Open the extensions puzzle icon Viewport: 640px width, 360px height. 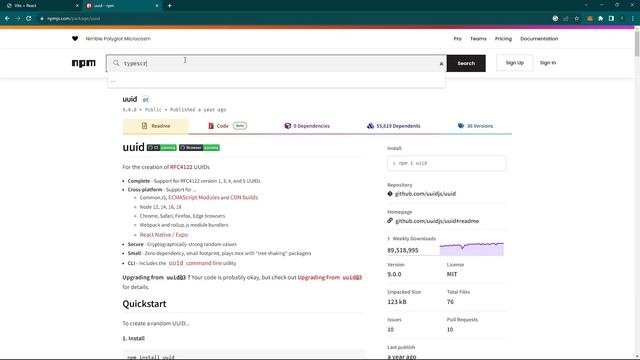pyautogui.click(x=600, y=18)
